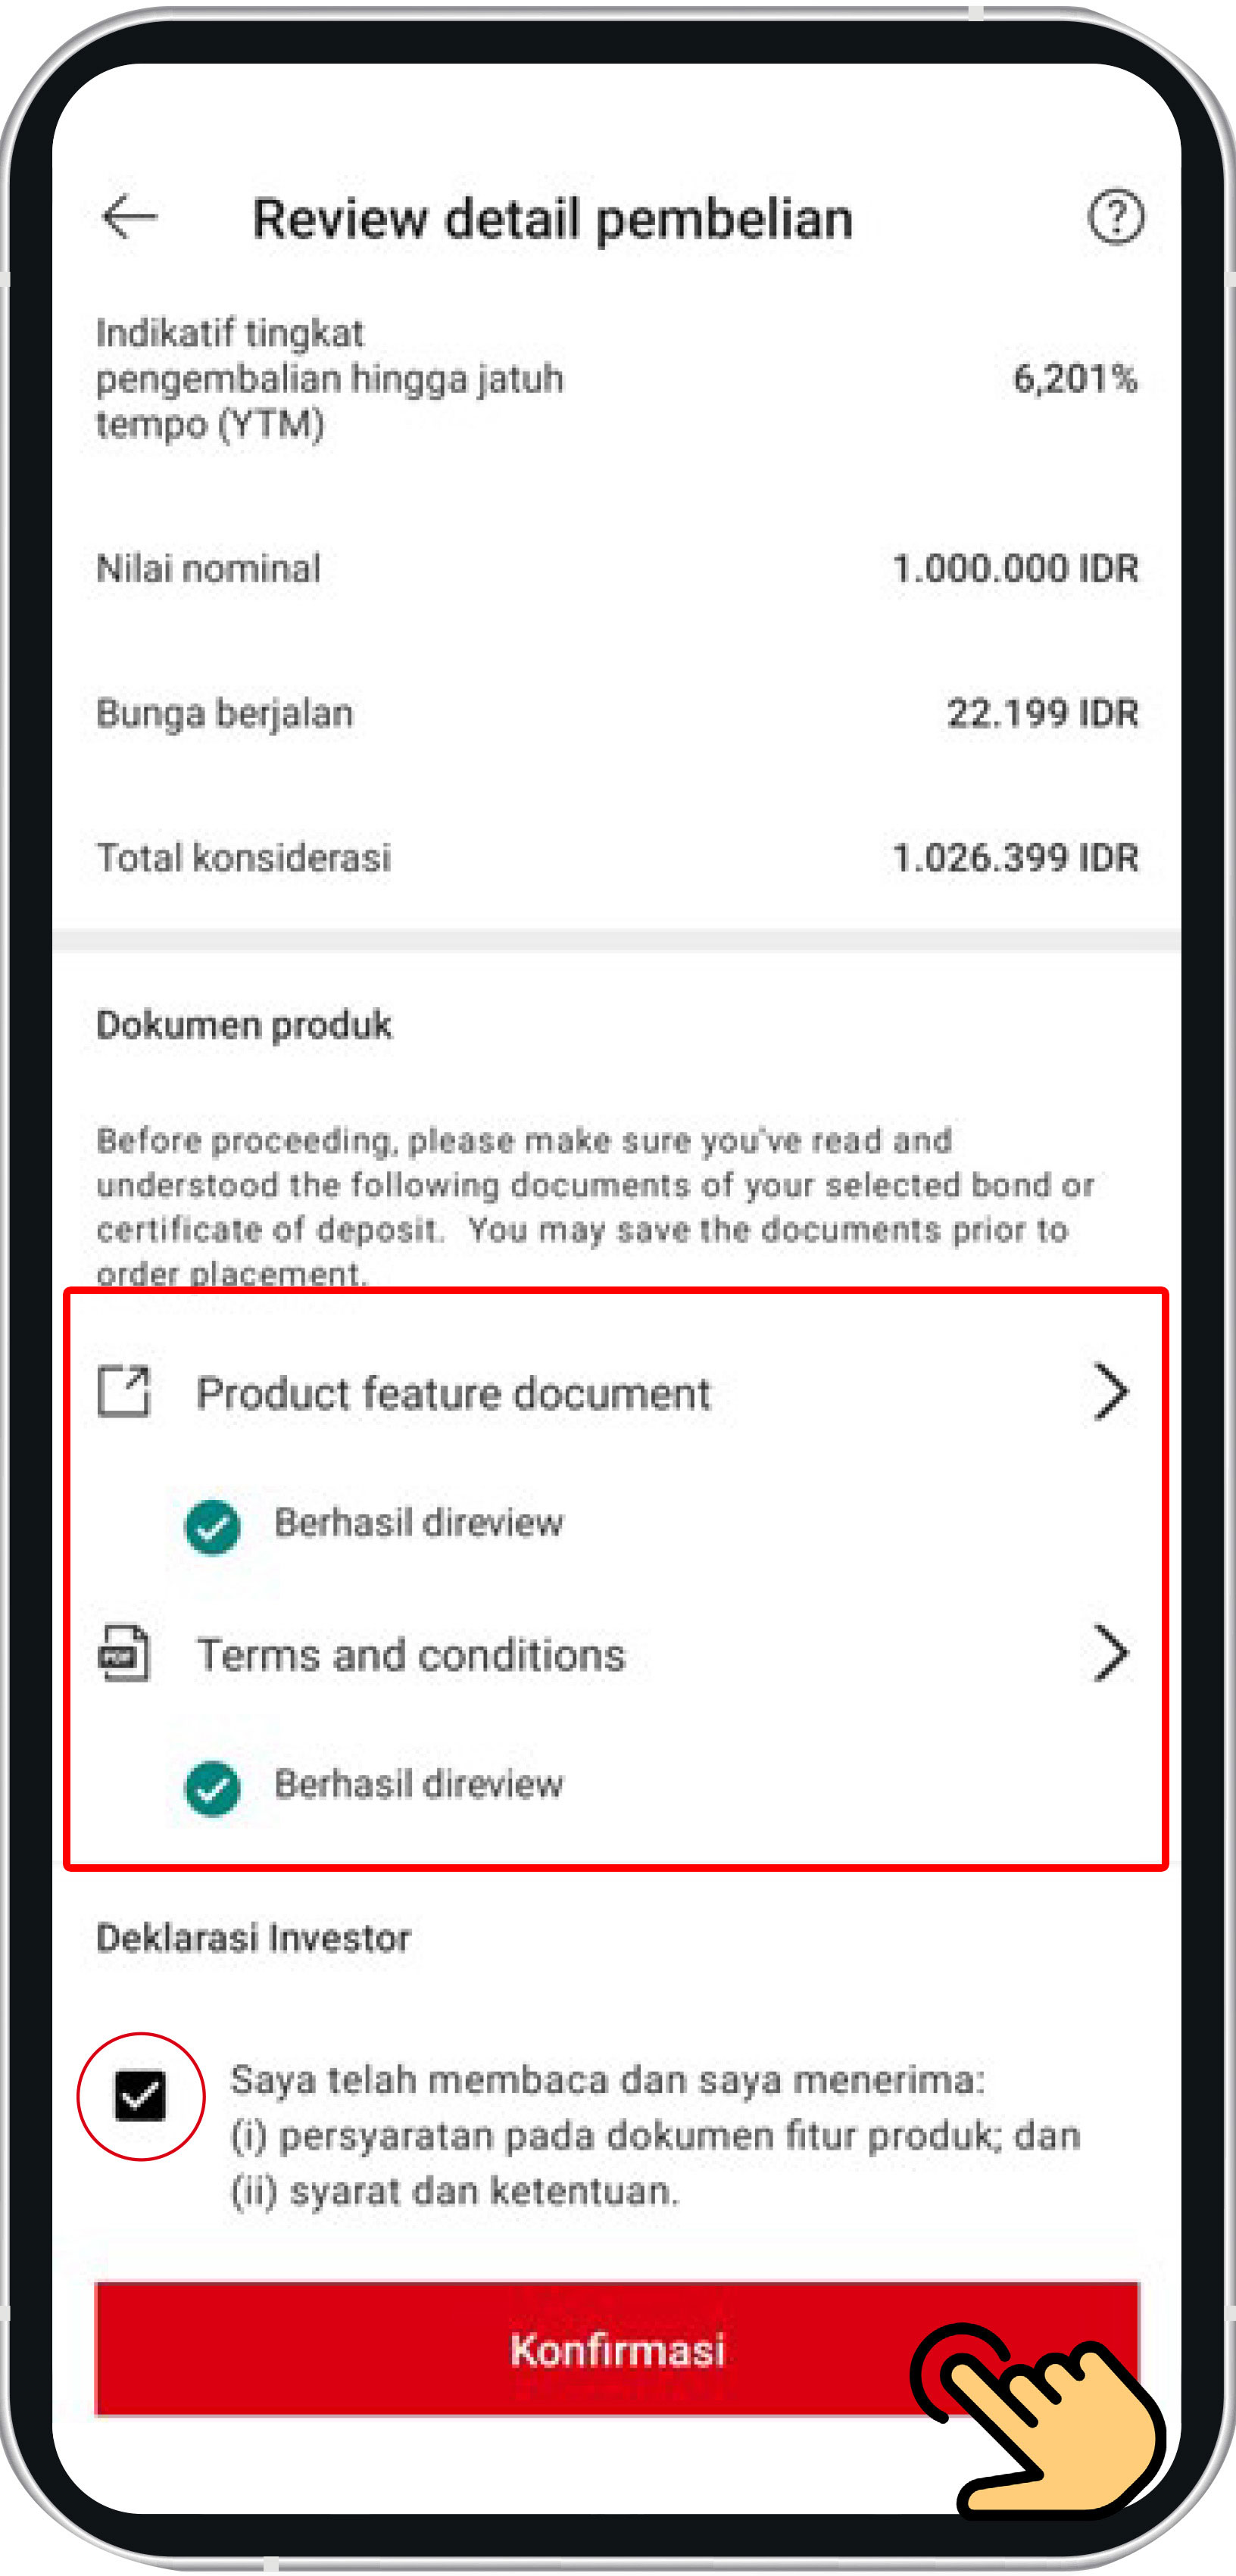
Task: Click green checkmark under Terms and conditions
Action: pos(212,1789)
